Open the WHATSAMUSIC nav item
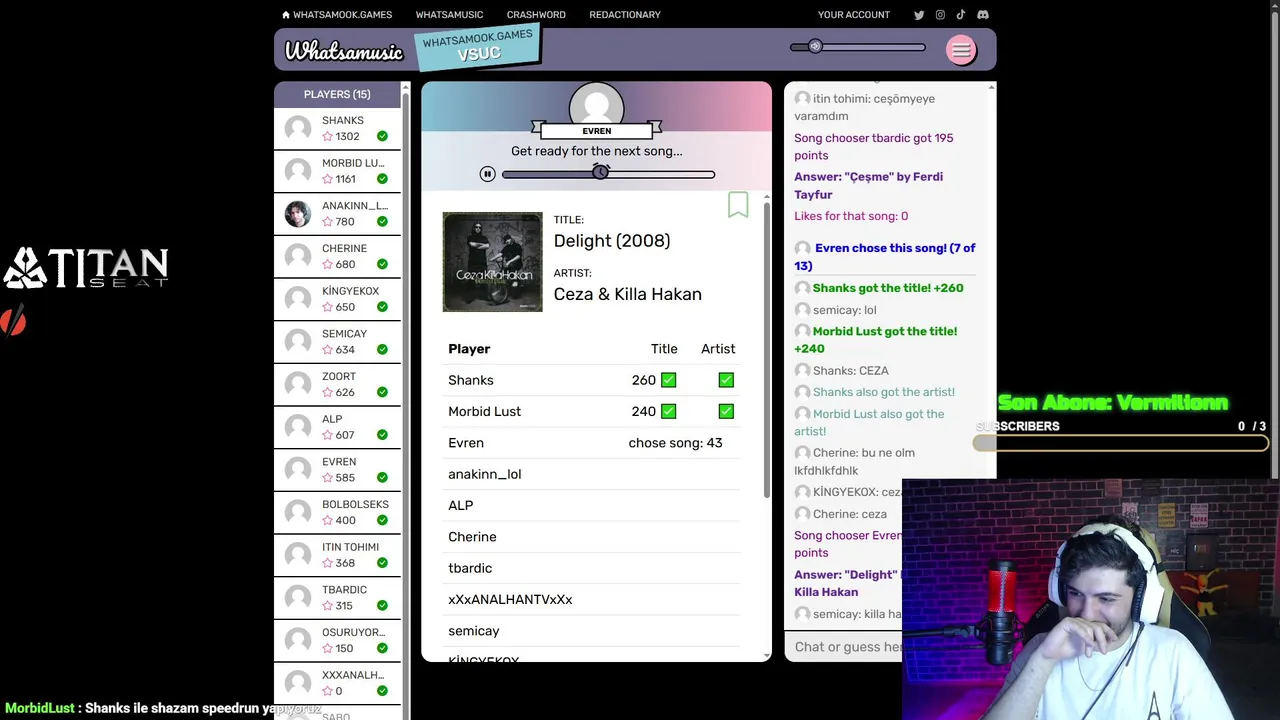 click(449, 15)
